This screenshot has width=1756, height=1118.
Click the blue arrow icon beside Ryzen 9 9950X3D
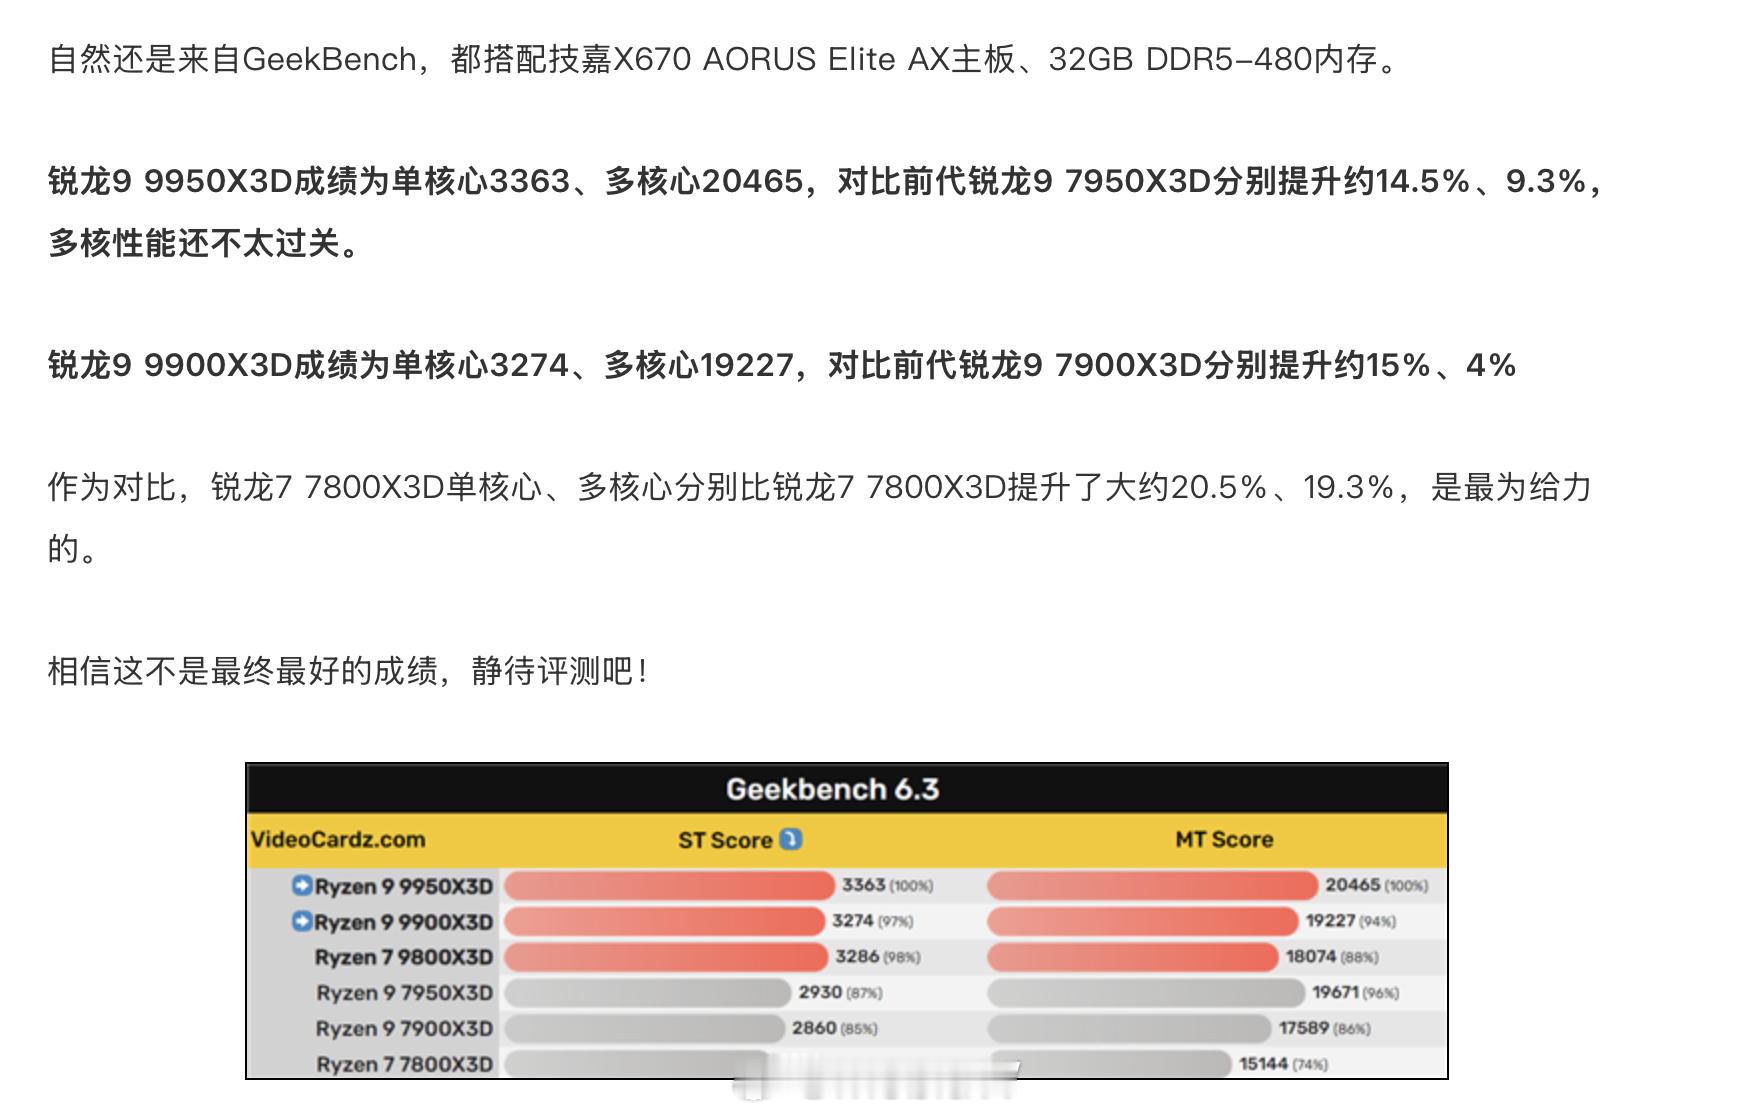pyautogui.click(x=302, y=886)
